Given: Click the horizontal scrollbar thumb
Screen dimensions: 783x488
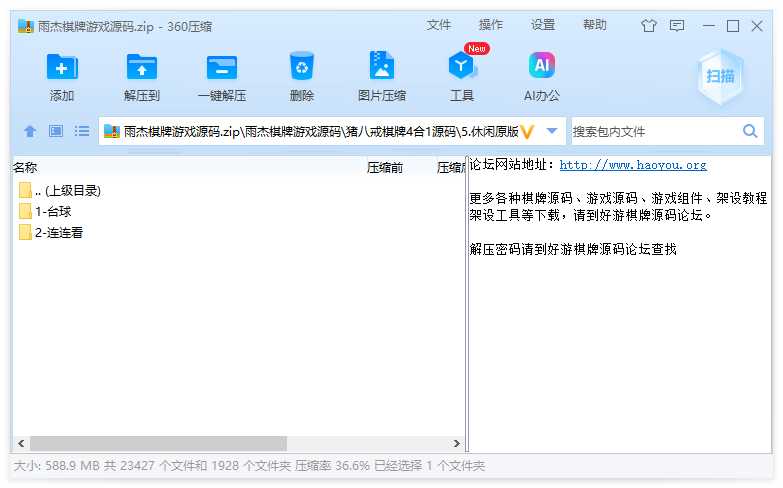Looking at the screenshot, I should click(158, 443).
